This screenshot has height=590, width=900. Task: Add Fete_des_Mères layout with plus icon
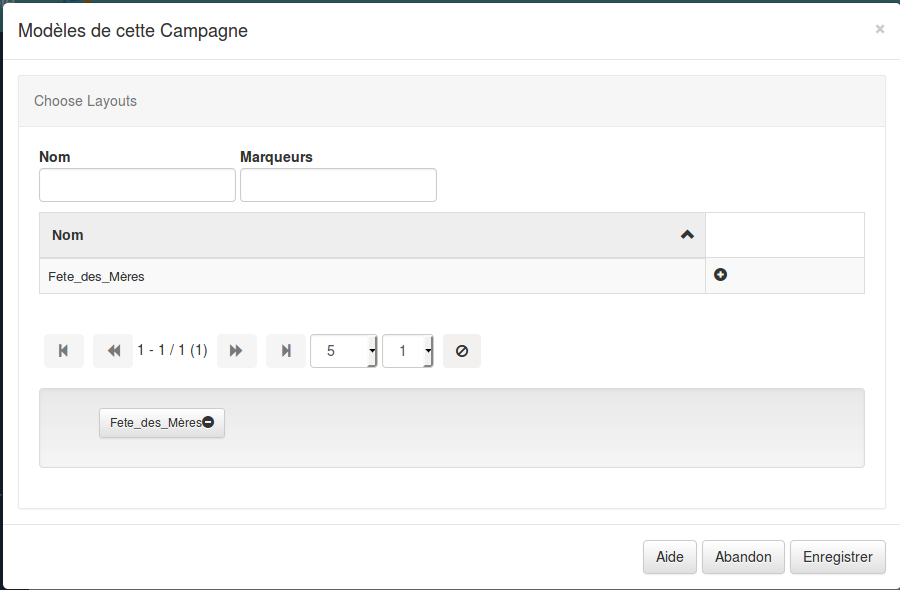[x=720, y=275]
